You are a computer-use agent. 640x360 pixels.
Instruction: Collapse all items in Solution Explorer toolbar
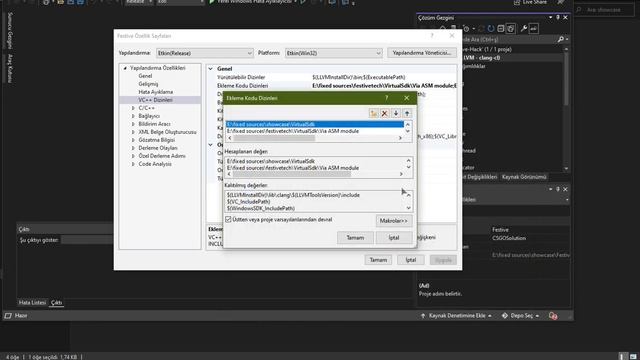pos(501,29)
